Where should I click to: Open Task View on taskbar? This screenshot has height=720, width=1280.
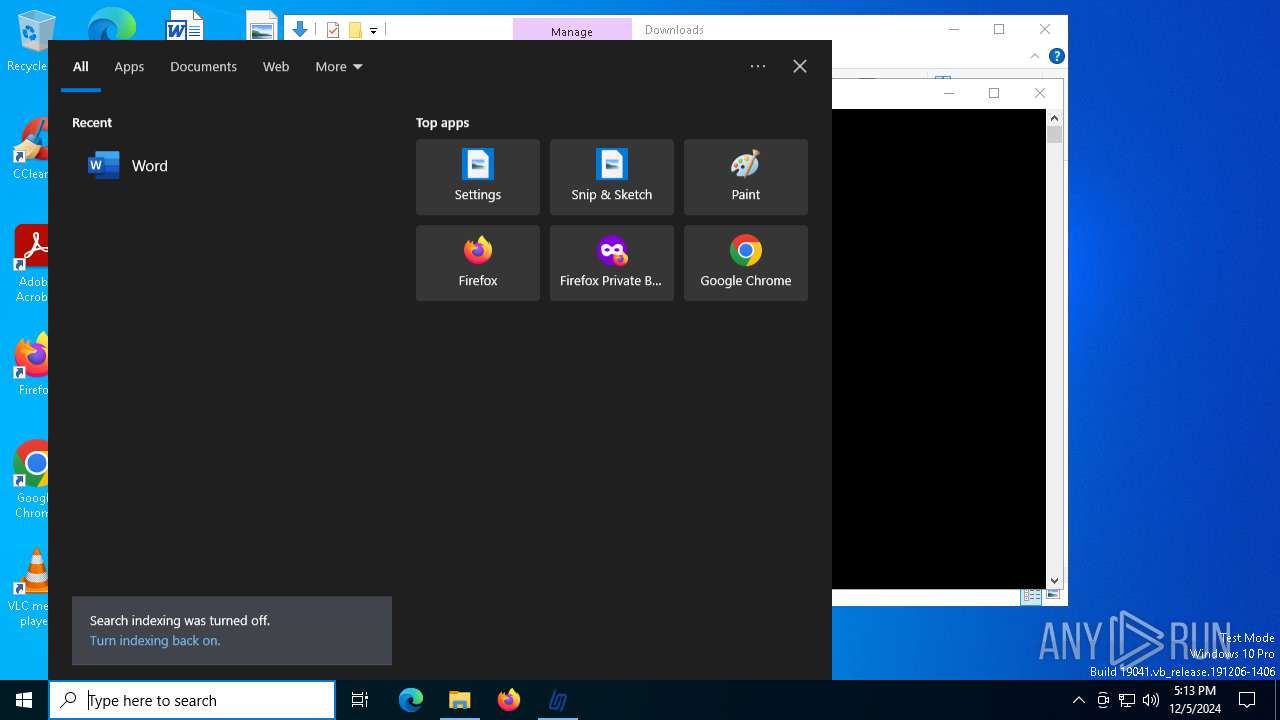[360, 700]
